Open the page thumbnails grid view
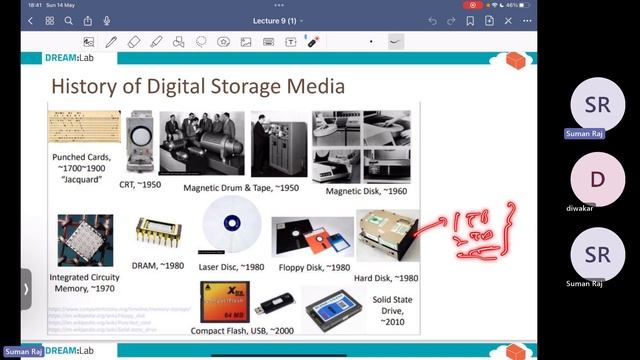The image size is (640, 360). pyautogui.click(x=50, y=21)
